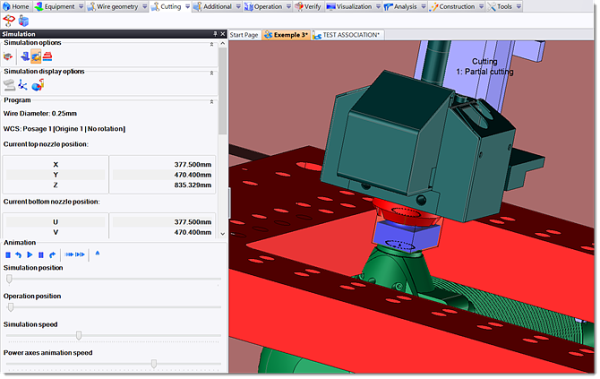Viewport: 600px width, 379px height.
Task: Adjust the Simulation position slider
Action: [9, 279]
